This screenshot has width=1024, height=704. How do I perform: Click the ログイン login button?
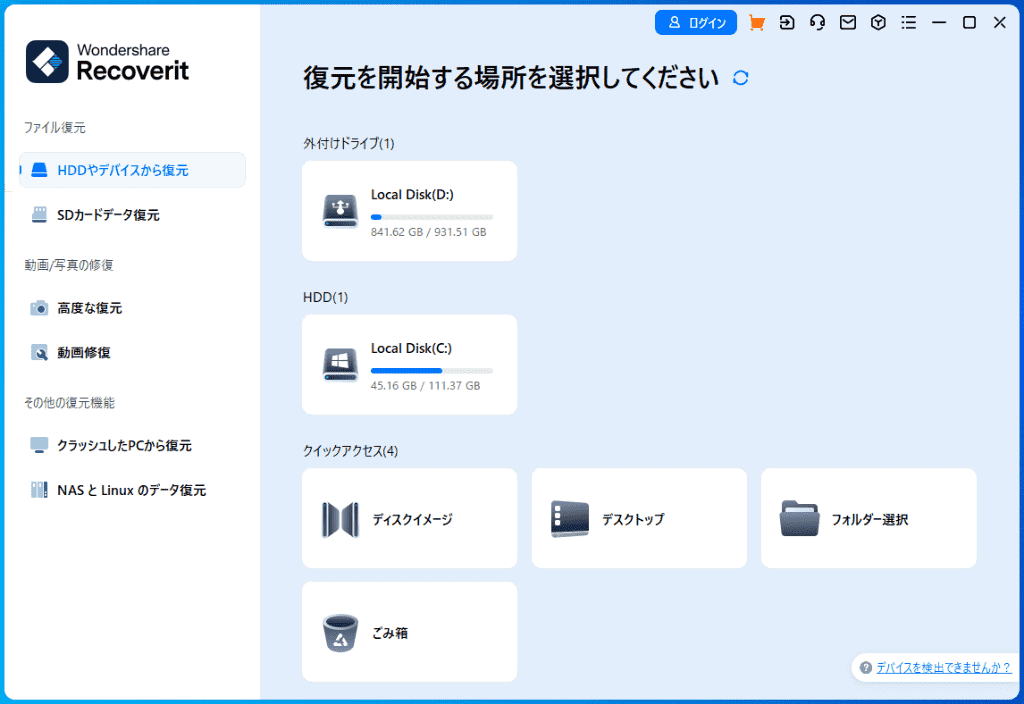click(x=696, y=23)
